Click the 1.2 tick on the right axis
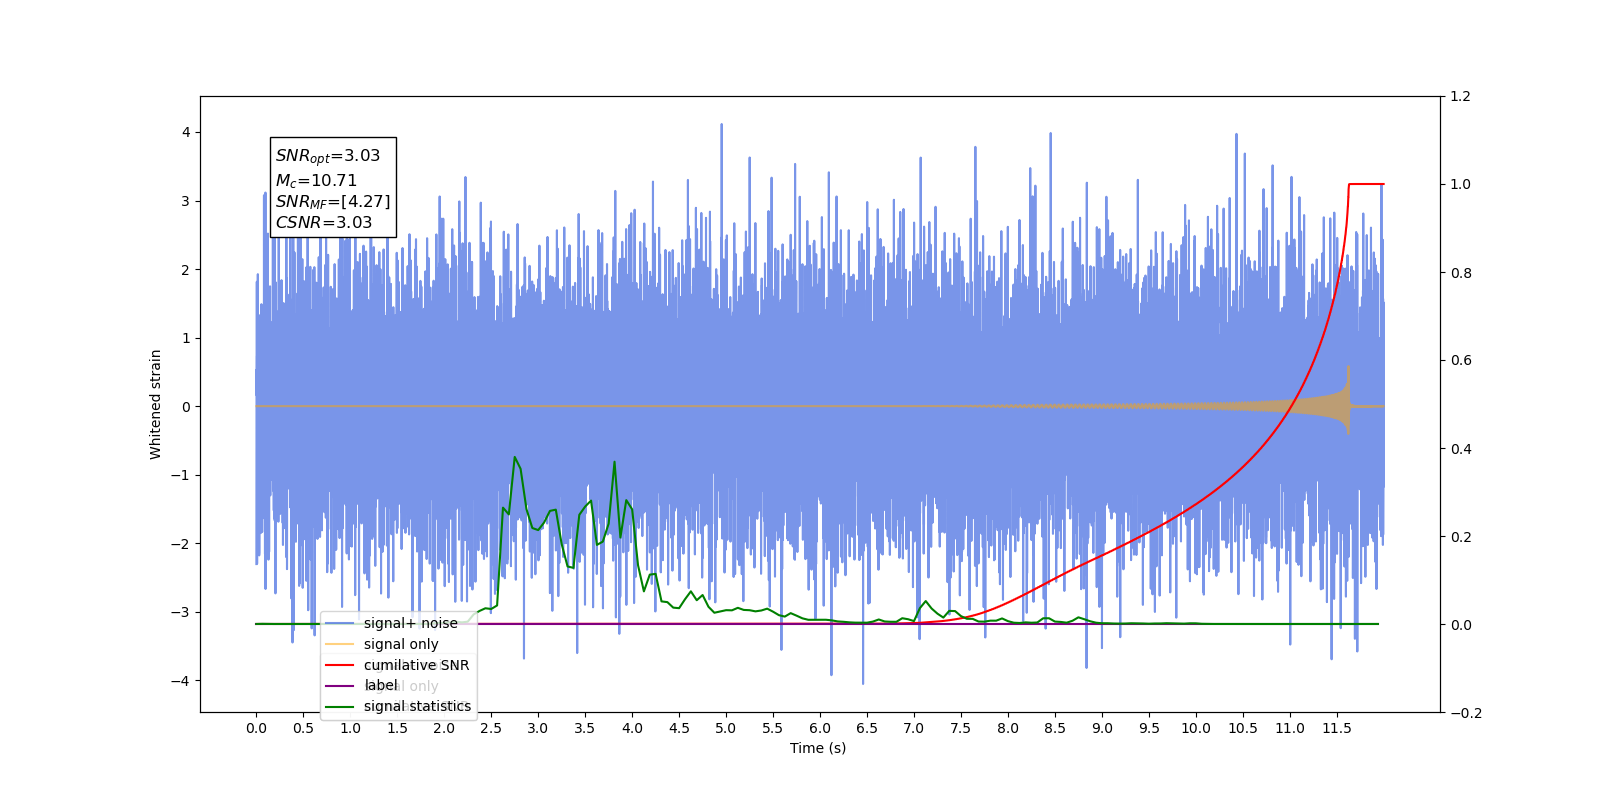 (x=1461, y=96)
